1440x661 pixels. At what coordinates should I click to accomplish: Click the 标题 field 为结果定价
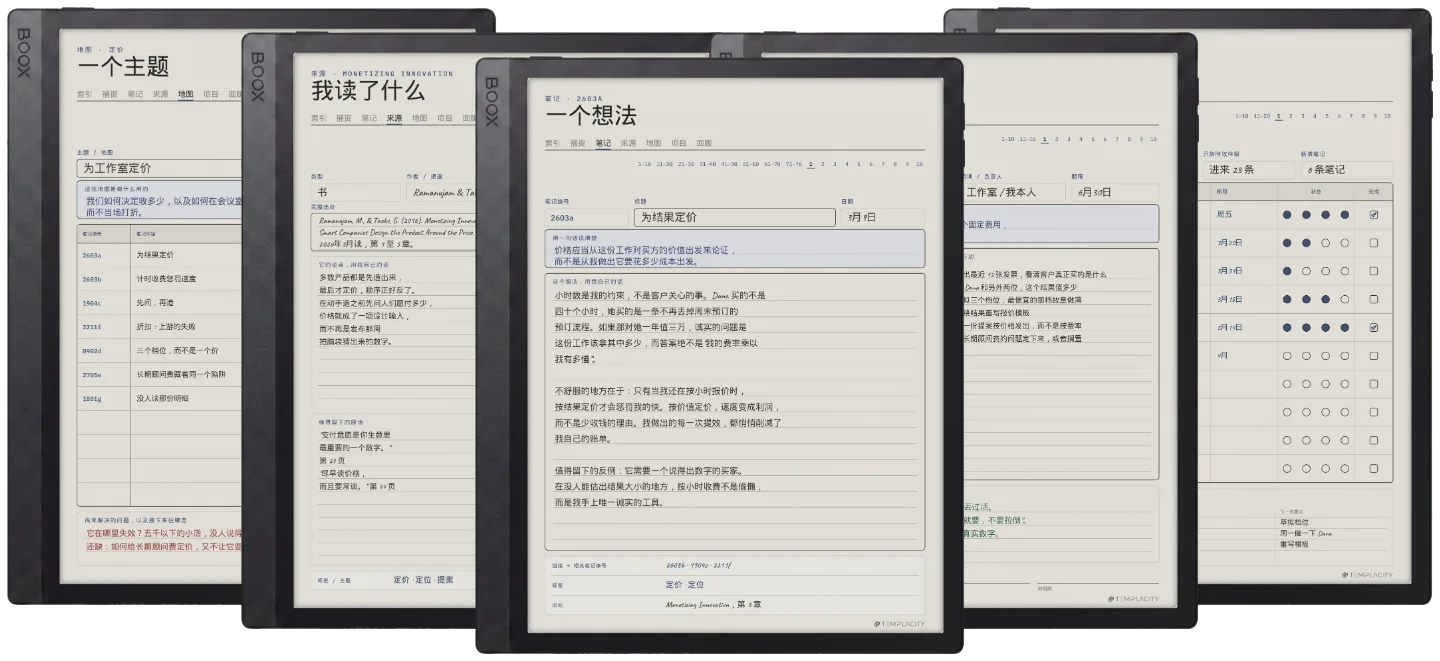pos(735,217)
